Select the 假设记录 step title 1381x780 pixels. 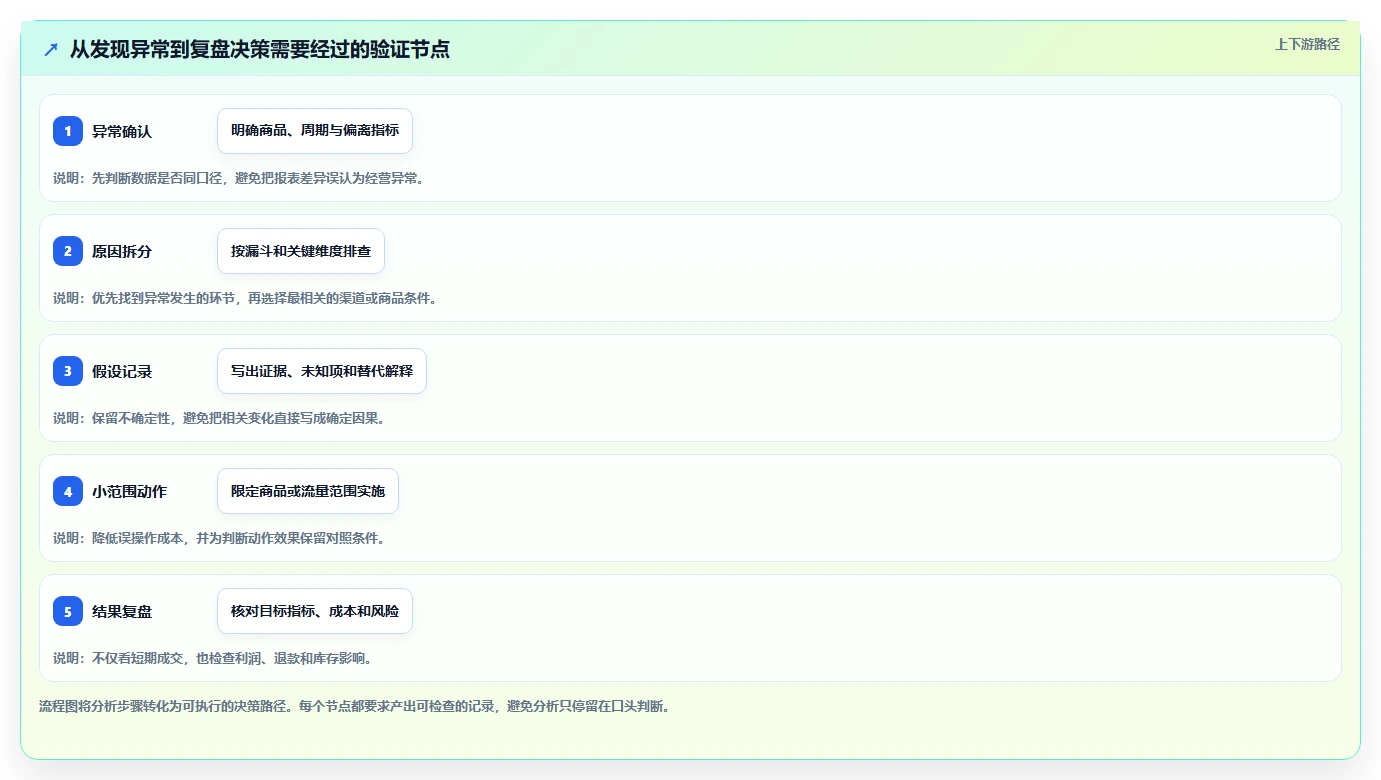(122, 371)
